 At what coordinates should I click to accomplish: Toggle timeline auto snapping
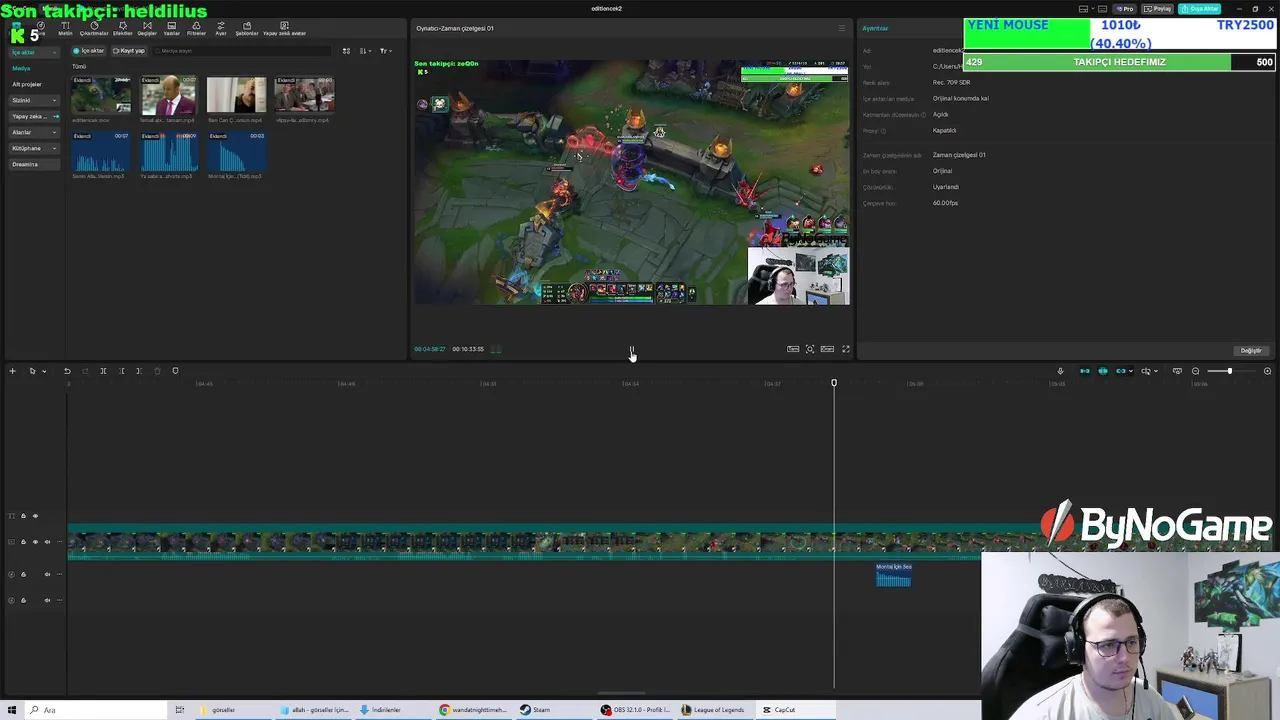(x=1103, y=371)
